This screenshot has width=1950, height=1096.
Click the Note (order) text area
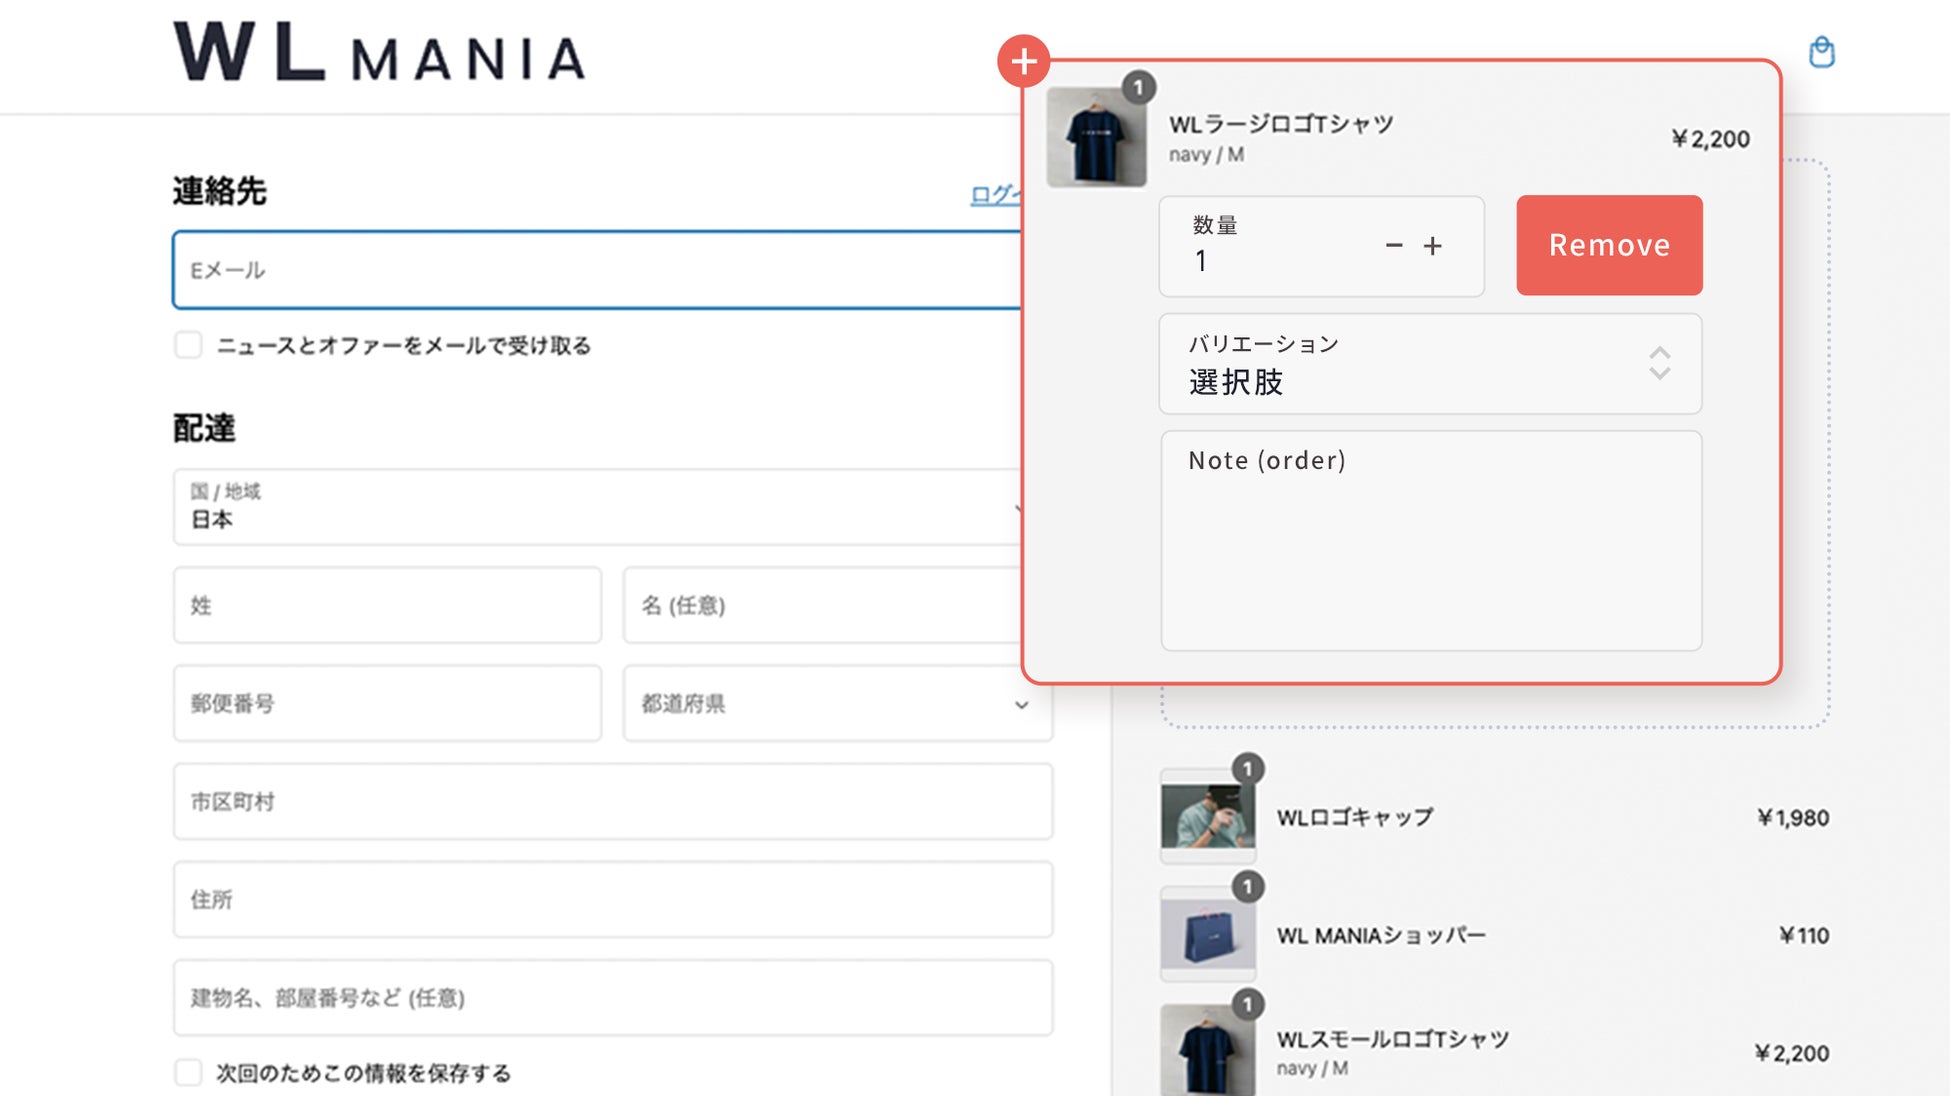[1430, 541]
